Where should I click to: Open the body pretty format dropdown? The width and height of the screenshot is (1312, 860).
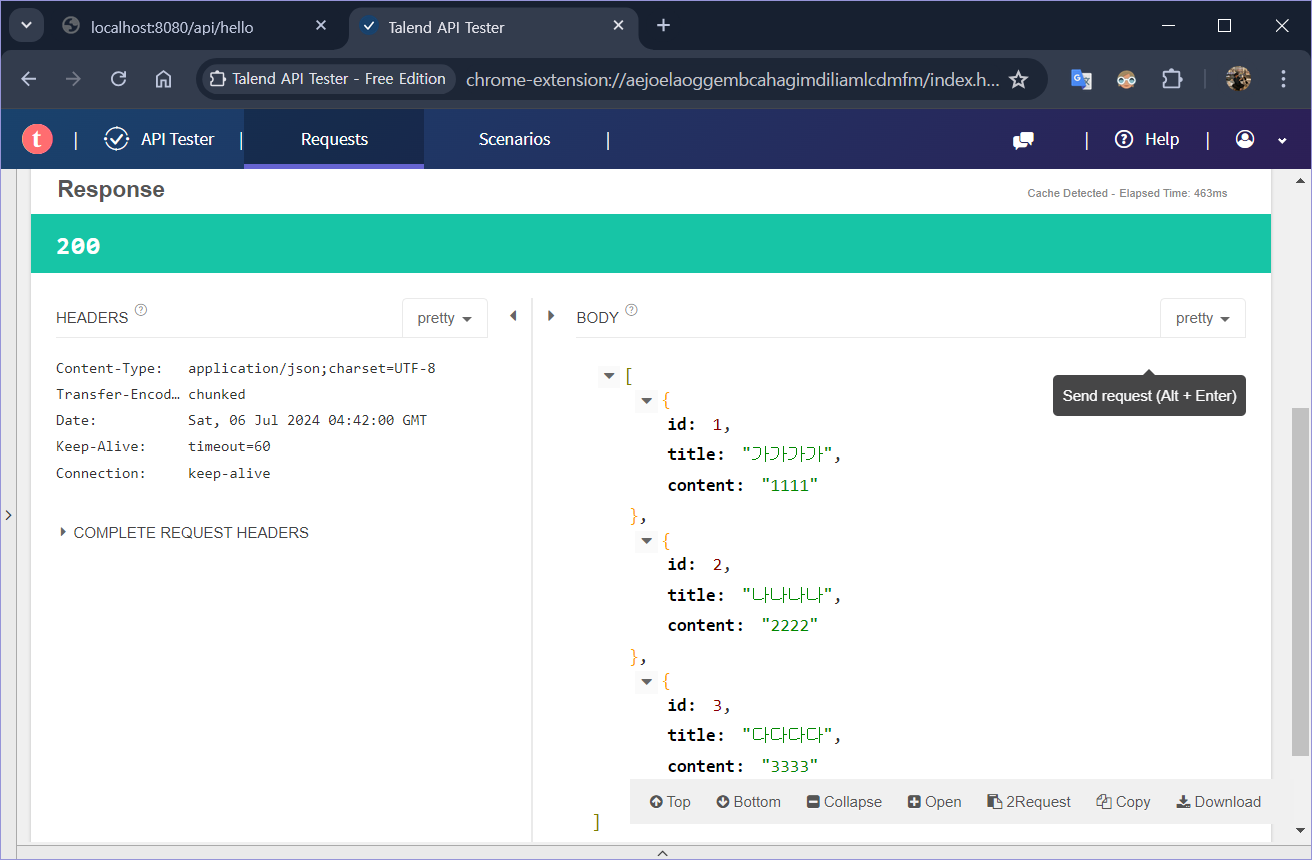[x=1202, y=318]
